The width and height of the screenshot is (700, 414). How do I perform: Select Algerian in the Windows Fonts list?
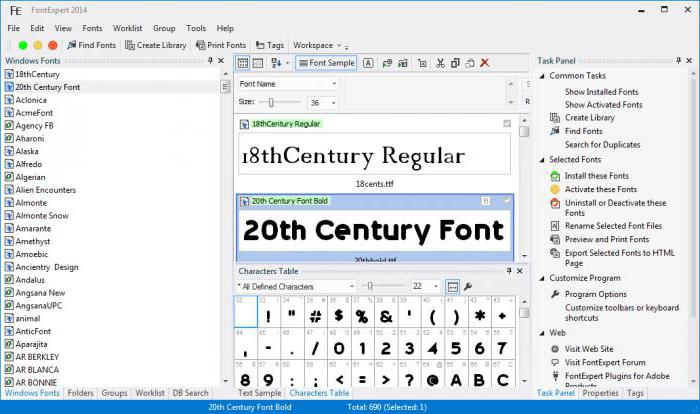(x=30, y=177)
